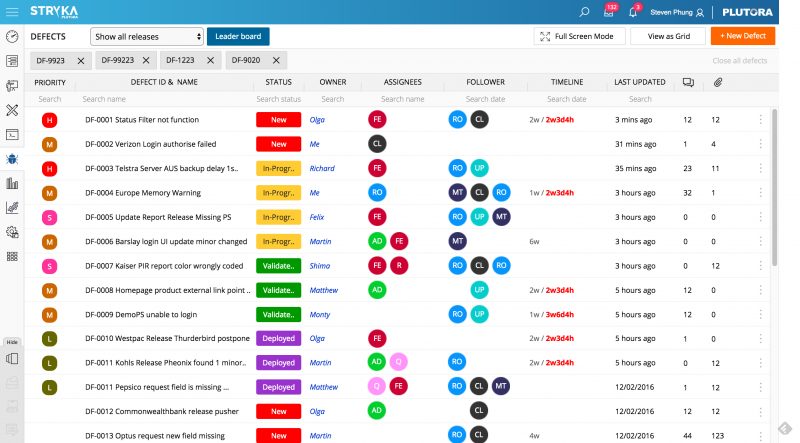This screenshot has width=800, height=443.
Task: Click the Search status filter field
Action: [x=278, y=99]
